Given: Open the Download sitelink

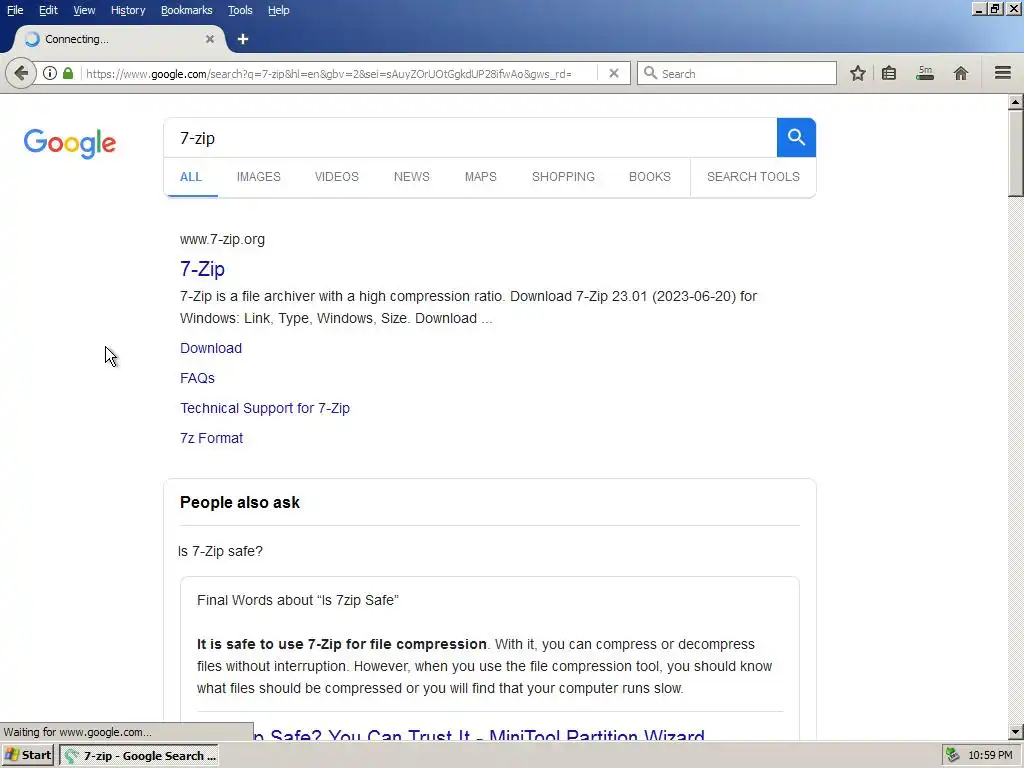Looking at the screenshot, I should [211, 348].
